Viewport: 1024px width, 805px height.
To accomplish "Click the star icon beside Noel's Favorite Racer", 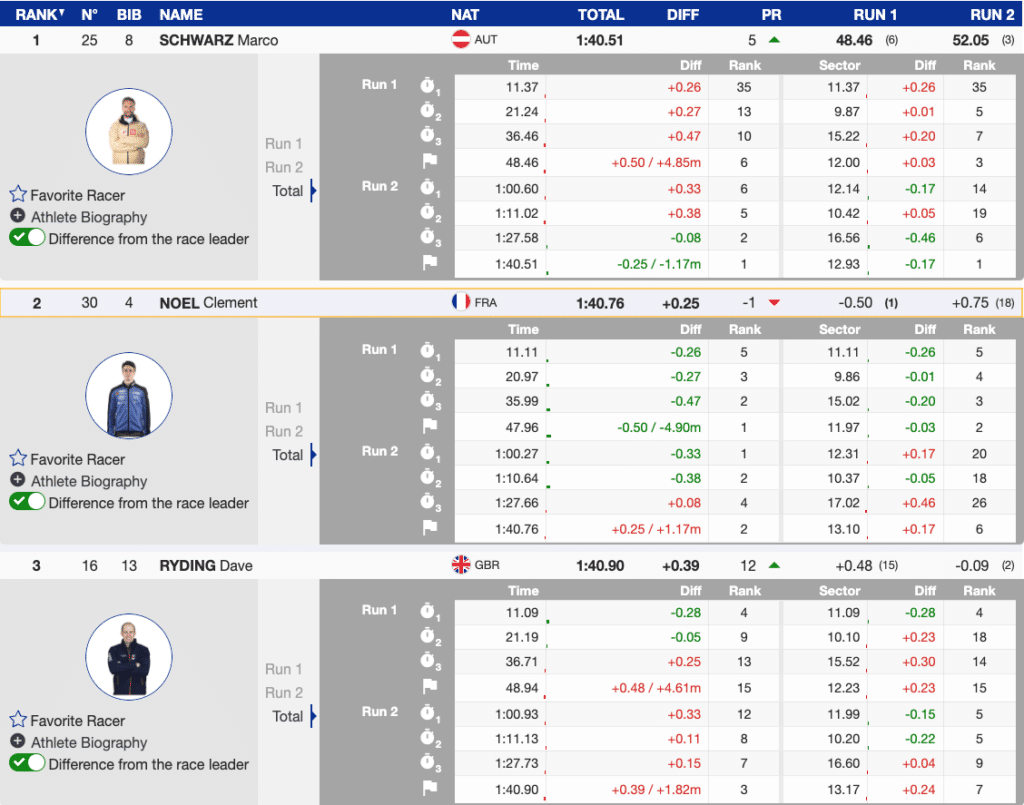I will 18,459.
